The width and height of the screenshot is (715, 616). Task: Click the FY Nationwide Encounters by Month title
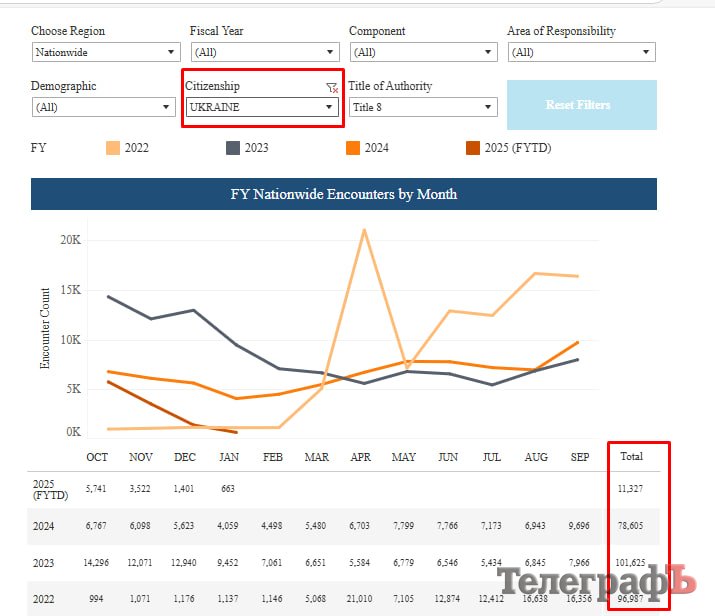[344, 194]
